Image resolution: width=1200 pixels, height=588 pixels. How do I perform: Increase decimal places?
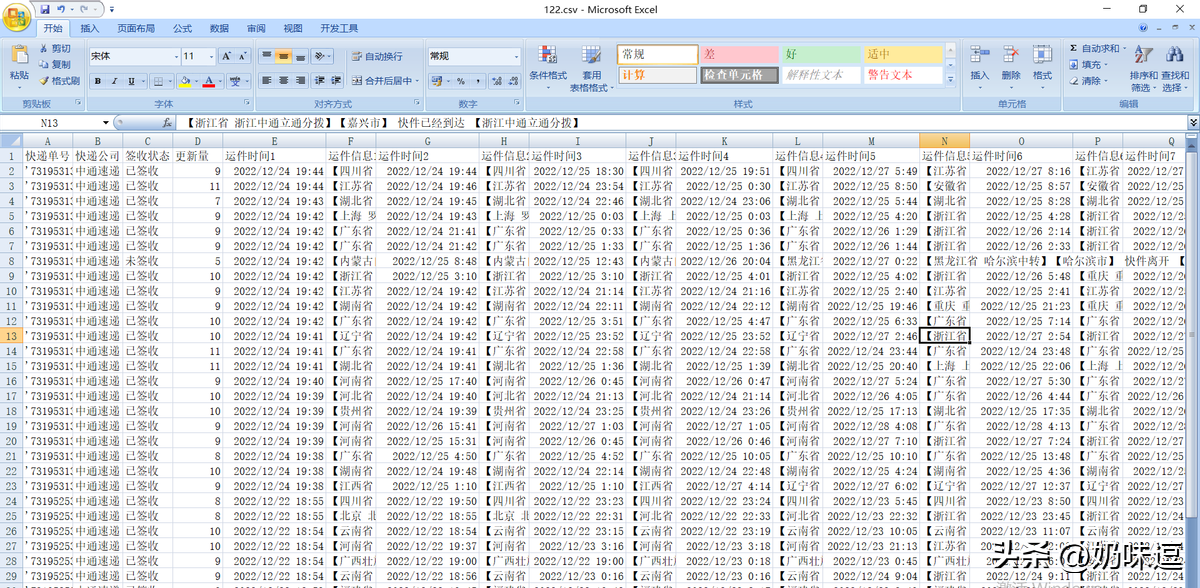point(496,81)
